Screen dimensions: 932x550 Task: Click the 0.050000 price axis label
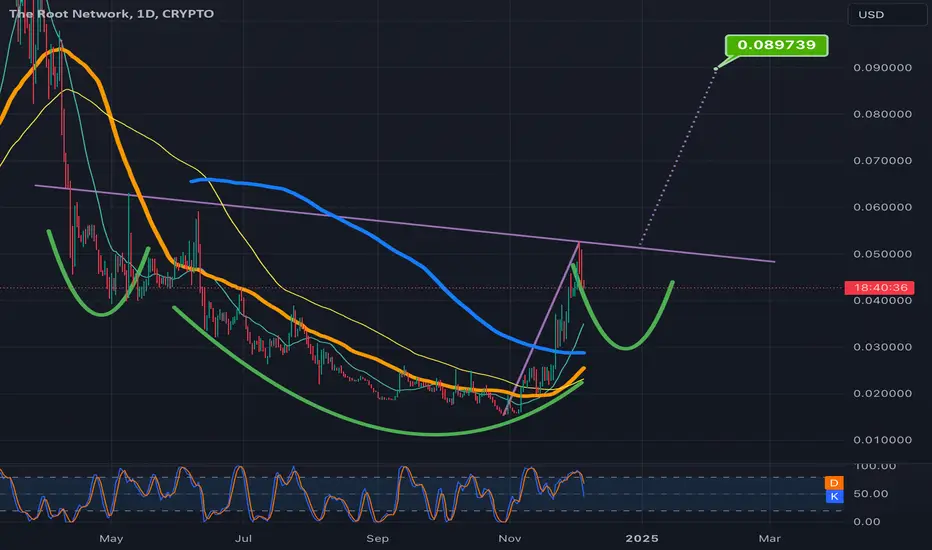click(x=882, y=254)
